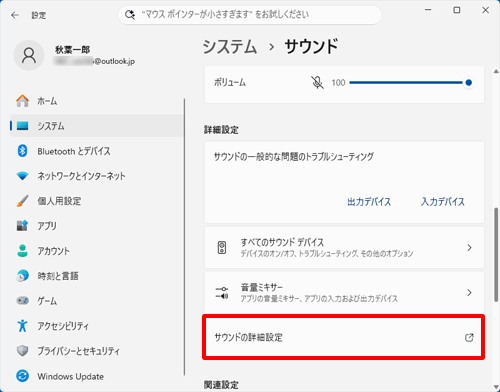
Task: Click the Home house icon in sidebar
Action: click(23, 101)
